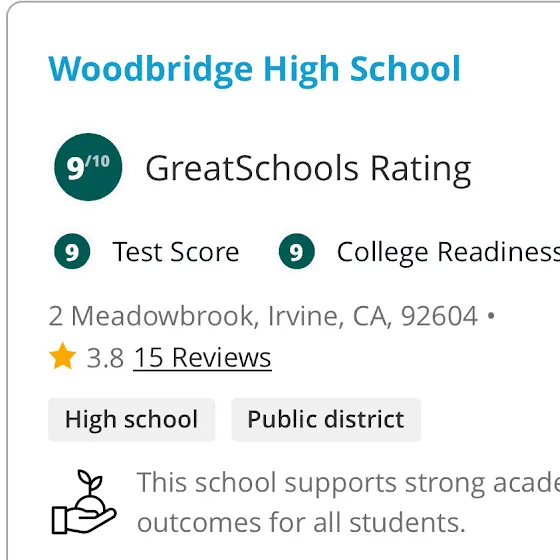Click the 'outcomes for all students.' text line
This screenshot has width=560, height=560.
(301, 523)
